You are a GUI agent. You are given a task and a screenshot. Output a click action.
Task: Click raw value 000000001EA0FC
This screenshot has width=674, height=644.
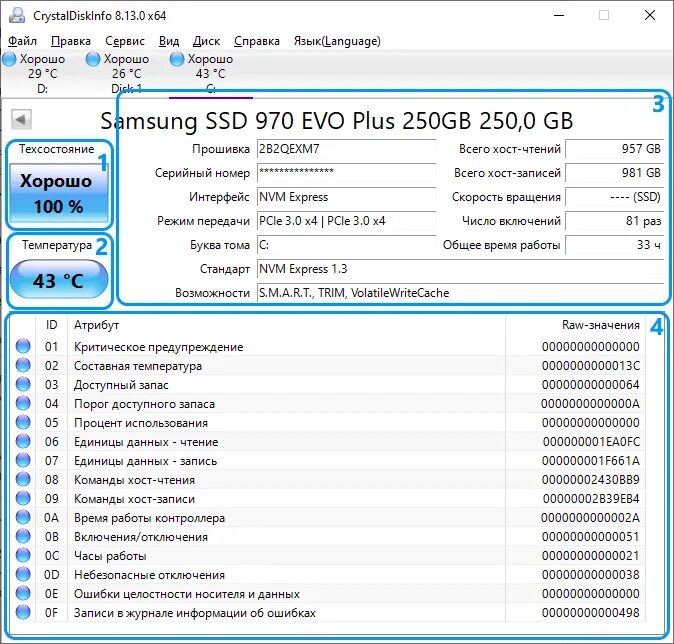(591, 442)
